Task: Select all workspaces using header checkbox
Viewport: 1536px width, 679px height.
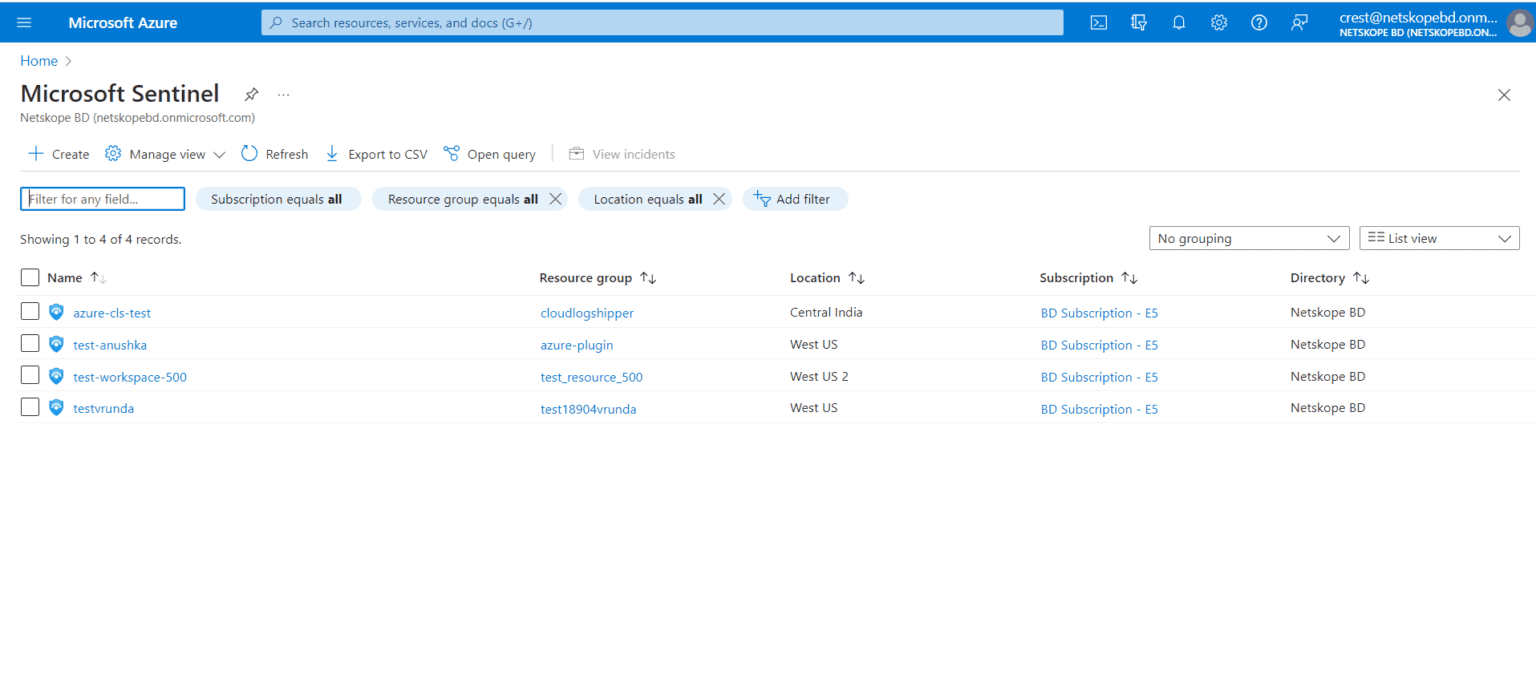Action: [29, 277]
